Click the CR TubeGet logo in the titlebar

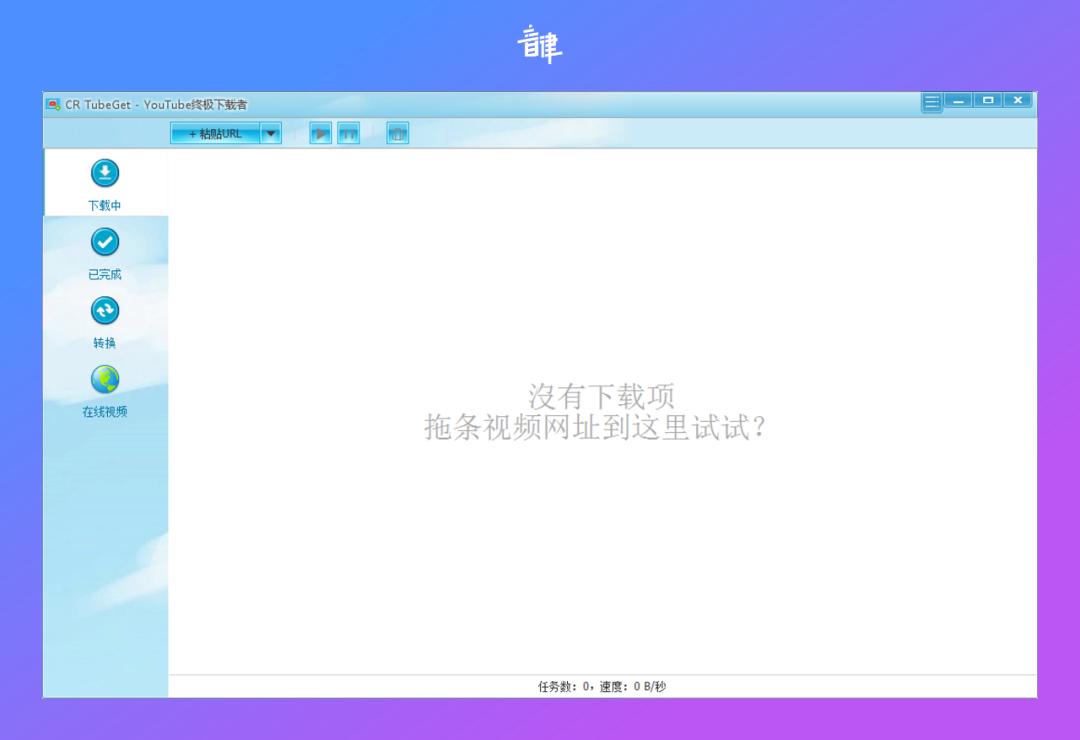[x=51, y=103]
